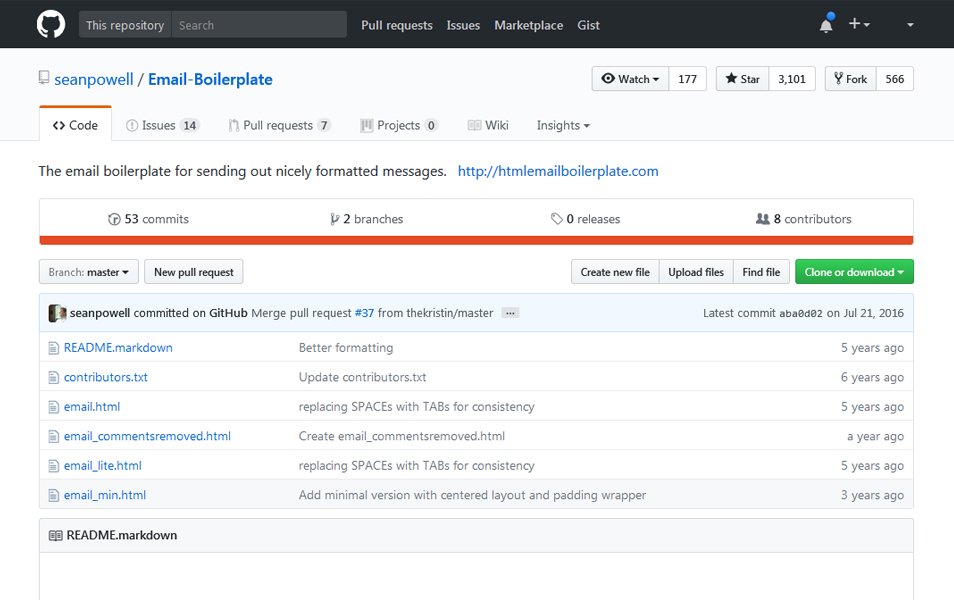Open Email-Boilerplate repository title link

tap(210, 79)
